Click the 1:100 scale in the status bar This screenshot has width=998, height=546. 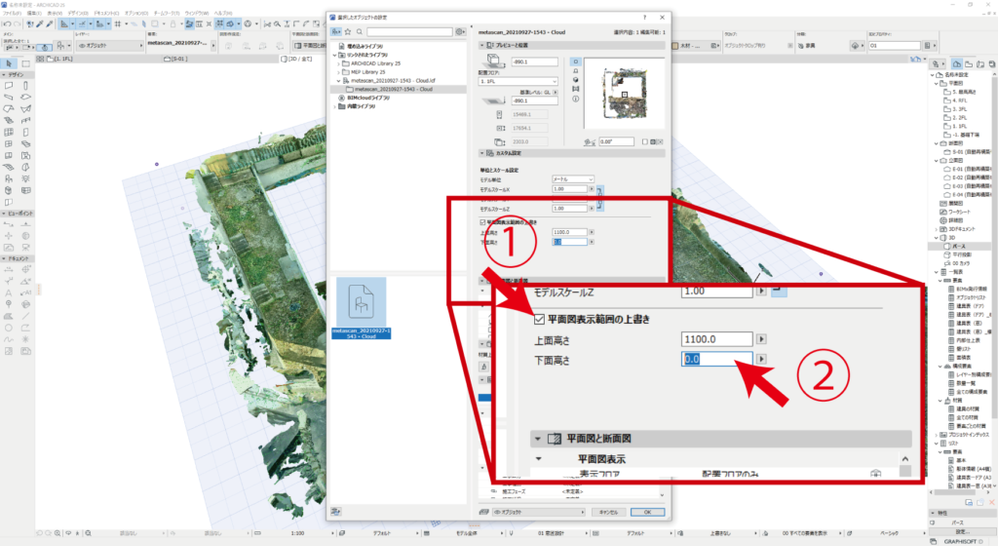297,533
